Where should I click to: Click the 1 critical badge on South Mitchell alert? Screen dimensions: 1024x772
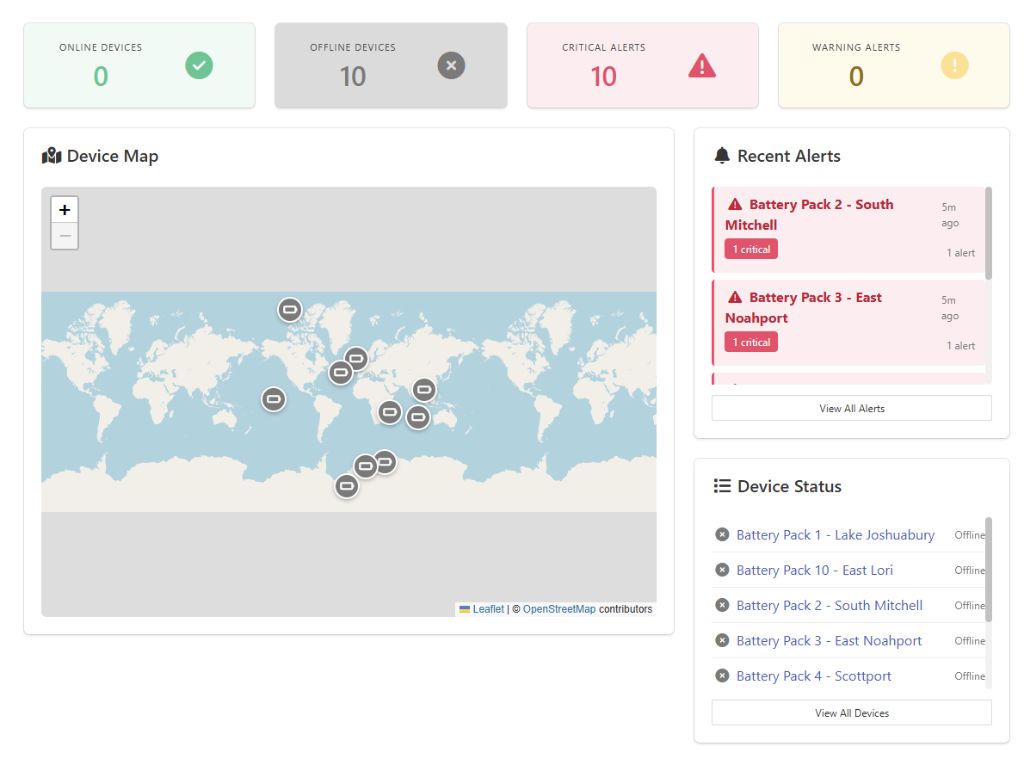(x=750, y=248)
